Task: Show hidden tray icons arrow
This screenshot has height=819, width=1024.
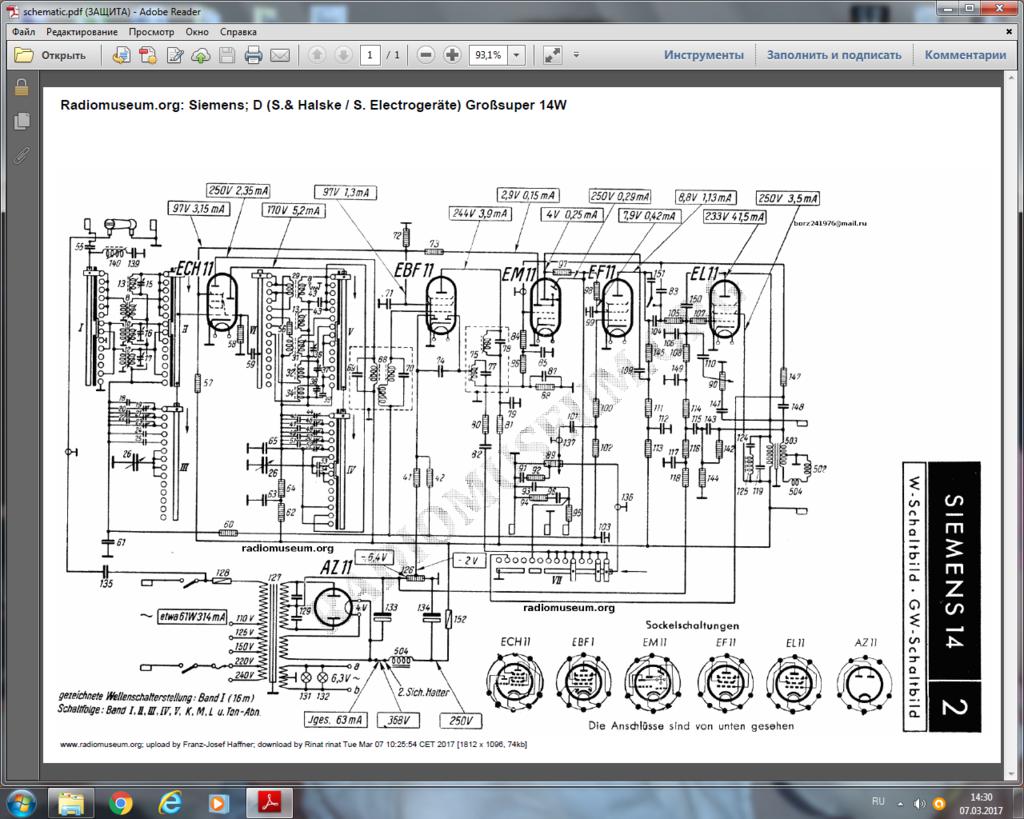Action: point(901,803)
